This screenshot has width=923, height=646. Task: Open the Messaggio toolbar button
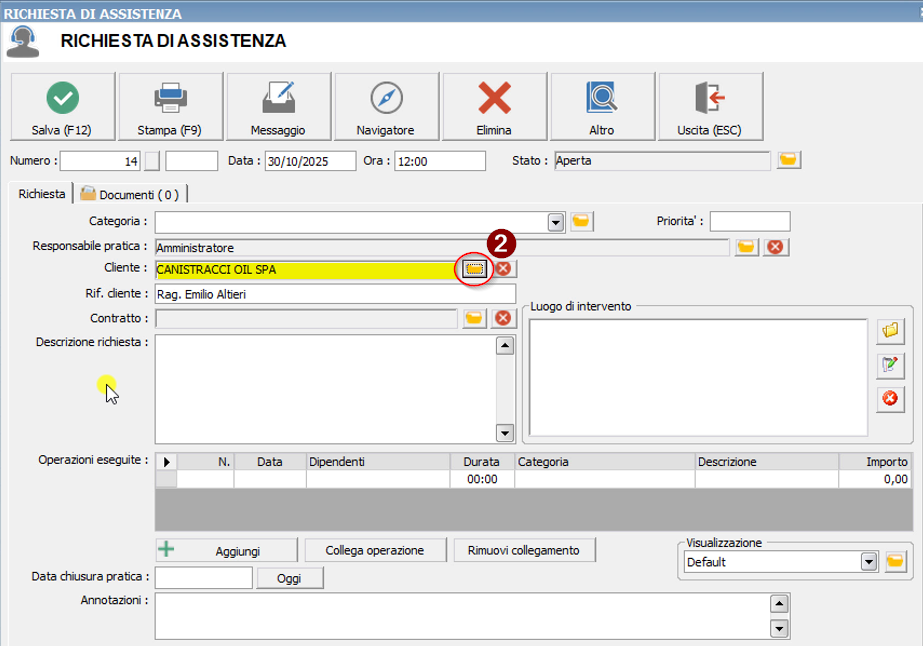(x=278, y=107)
